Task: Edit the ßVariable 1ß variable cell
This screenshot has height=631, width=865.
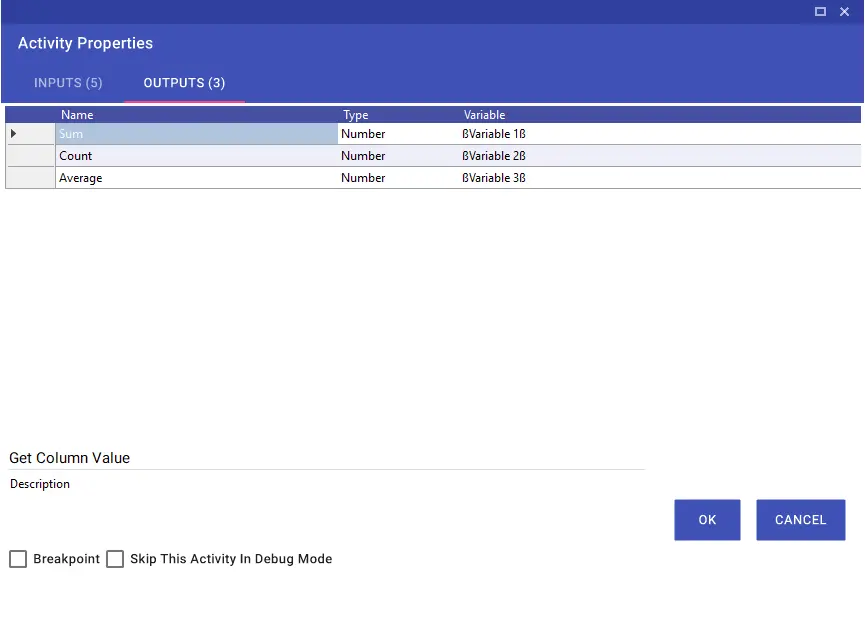Action: (660, 134)
